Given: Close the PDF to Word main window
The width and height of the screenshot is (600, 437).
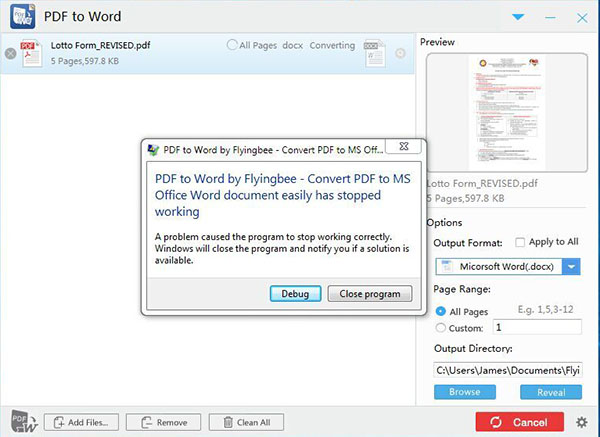Looking at the screenshot, I should pyautogui.click(x=582, y=18).
